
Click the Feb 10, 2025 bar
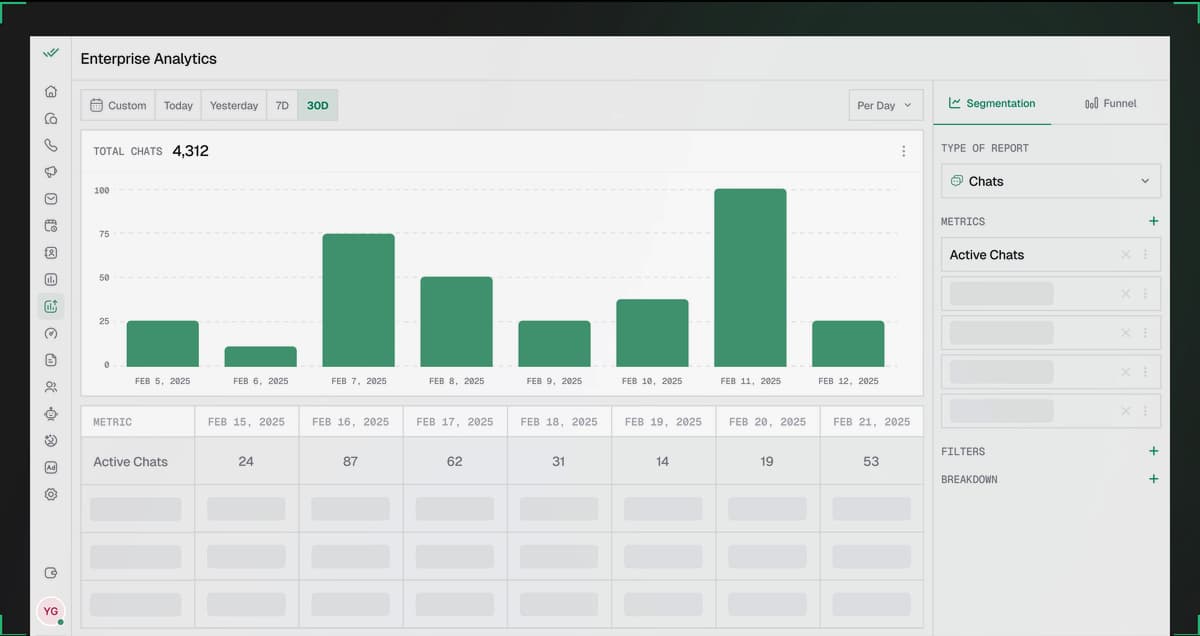click(652, 332)
